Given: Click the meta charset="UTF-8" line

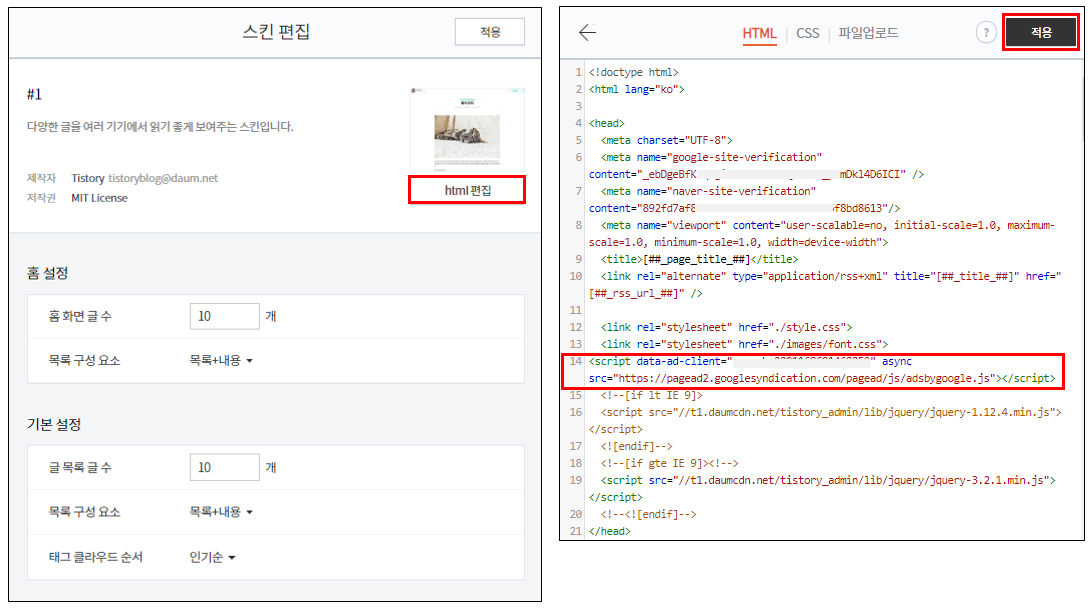Looking at the screenshot, I should (666, 141).
